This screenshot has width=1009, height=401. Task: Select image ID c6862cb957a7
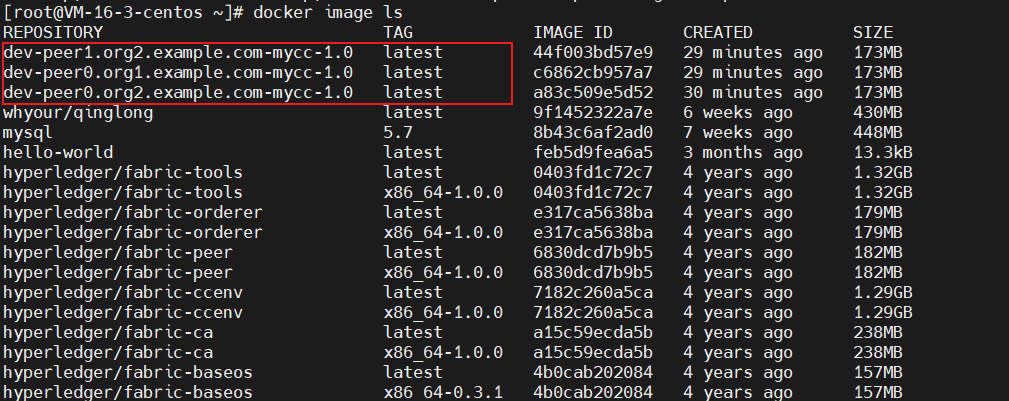click(x=593, y=73)
